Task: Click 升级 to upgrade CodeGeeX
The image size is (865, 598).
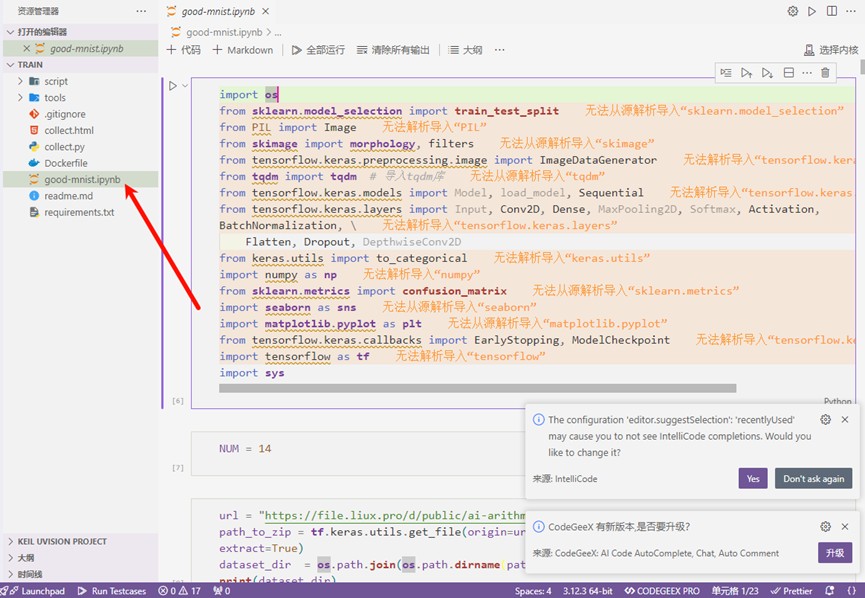Action: (835, 553)
